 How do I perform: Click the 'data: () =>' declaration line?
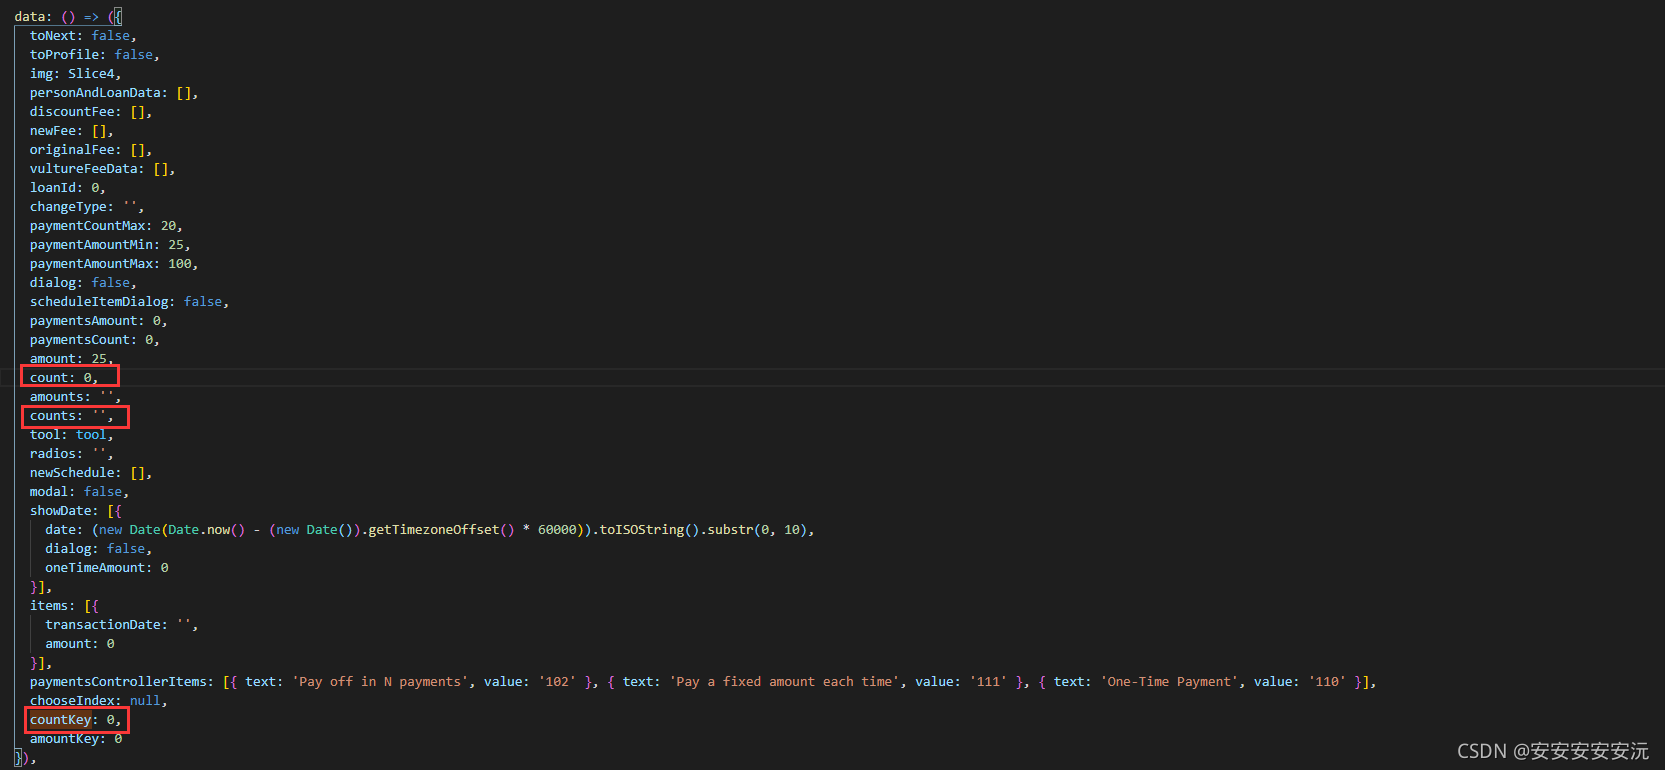click(68, 17)
